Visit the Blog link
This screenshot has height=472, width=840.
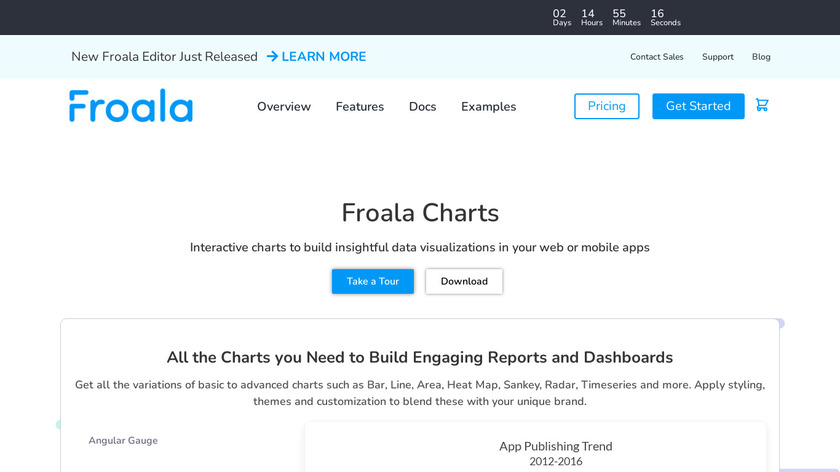point(761,57)
